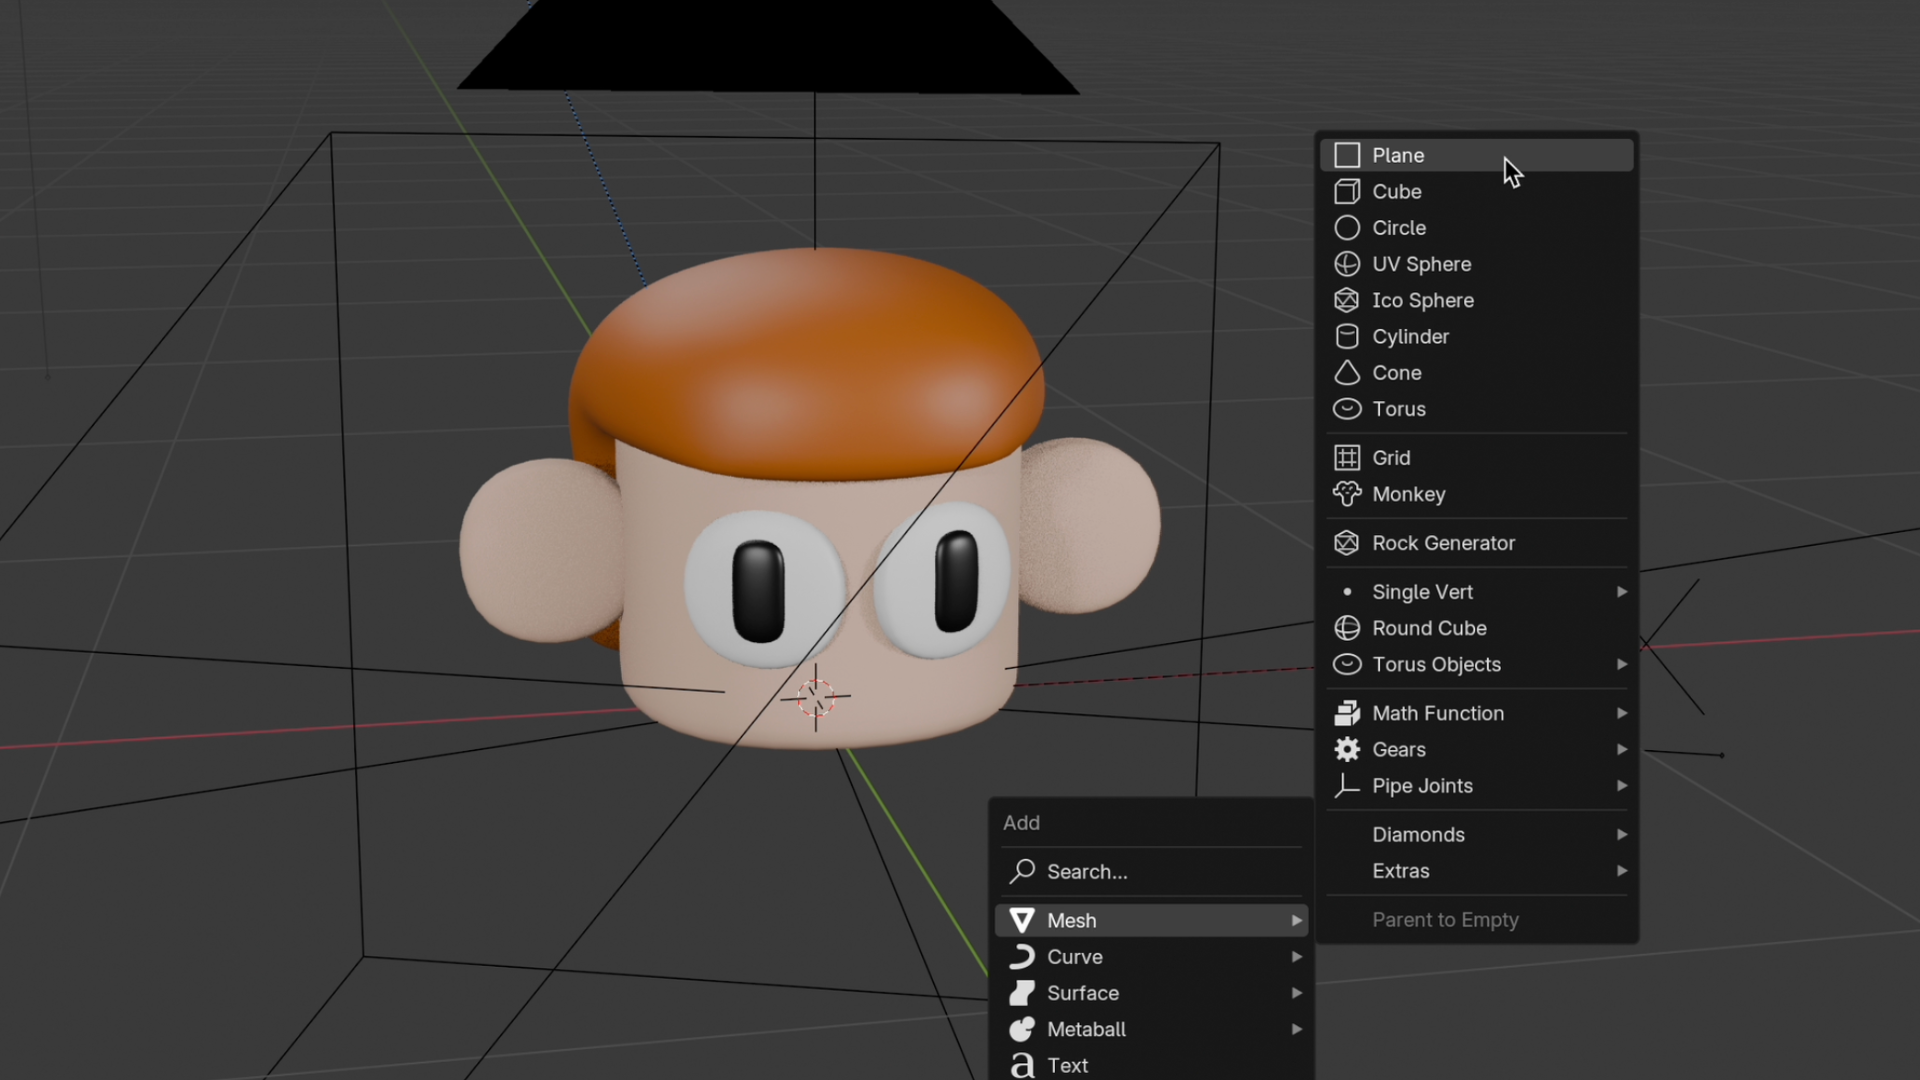The image size is (1920, 1080).
Task: Select Round Cube entry
Action: [x=1477, y=628]
